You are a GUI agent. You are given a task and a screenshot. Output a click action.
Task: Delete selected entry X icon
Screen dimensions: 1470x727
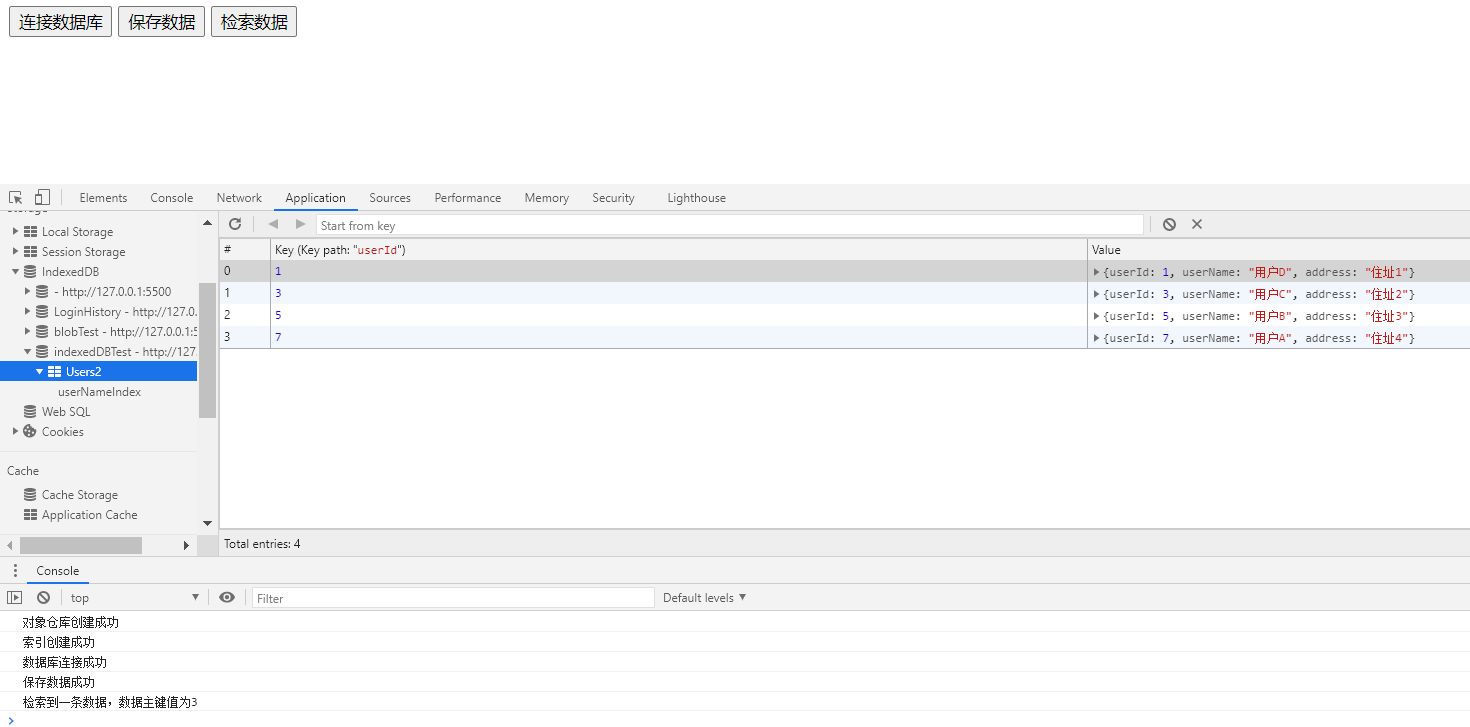tap(1196, 224)
